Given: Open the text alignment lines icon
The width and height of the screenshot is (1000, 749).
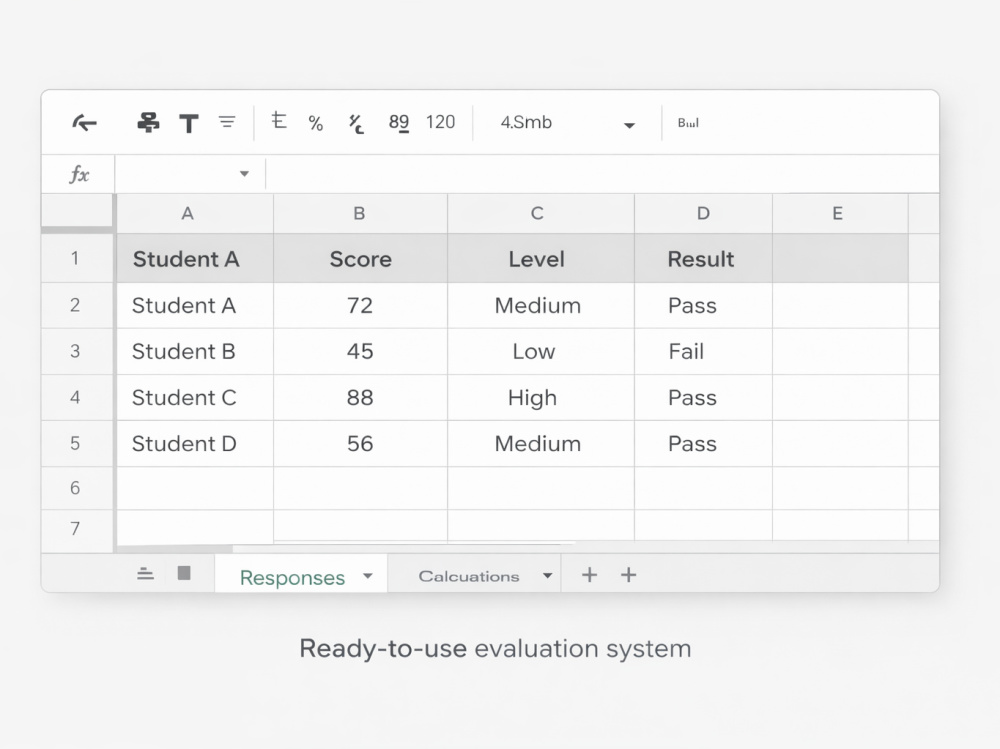Looking at the screenshot, I should [x=227, y=121].
